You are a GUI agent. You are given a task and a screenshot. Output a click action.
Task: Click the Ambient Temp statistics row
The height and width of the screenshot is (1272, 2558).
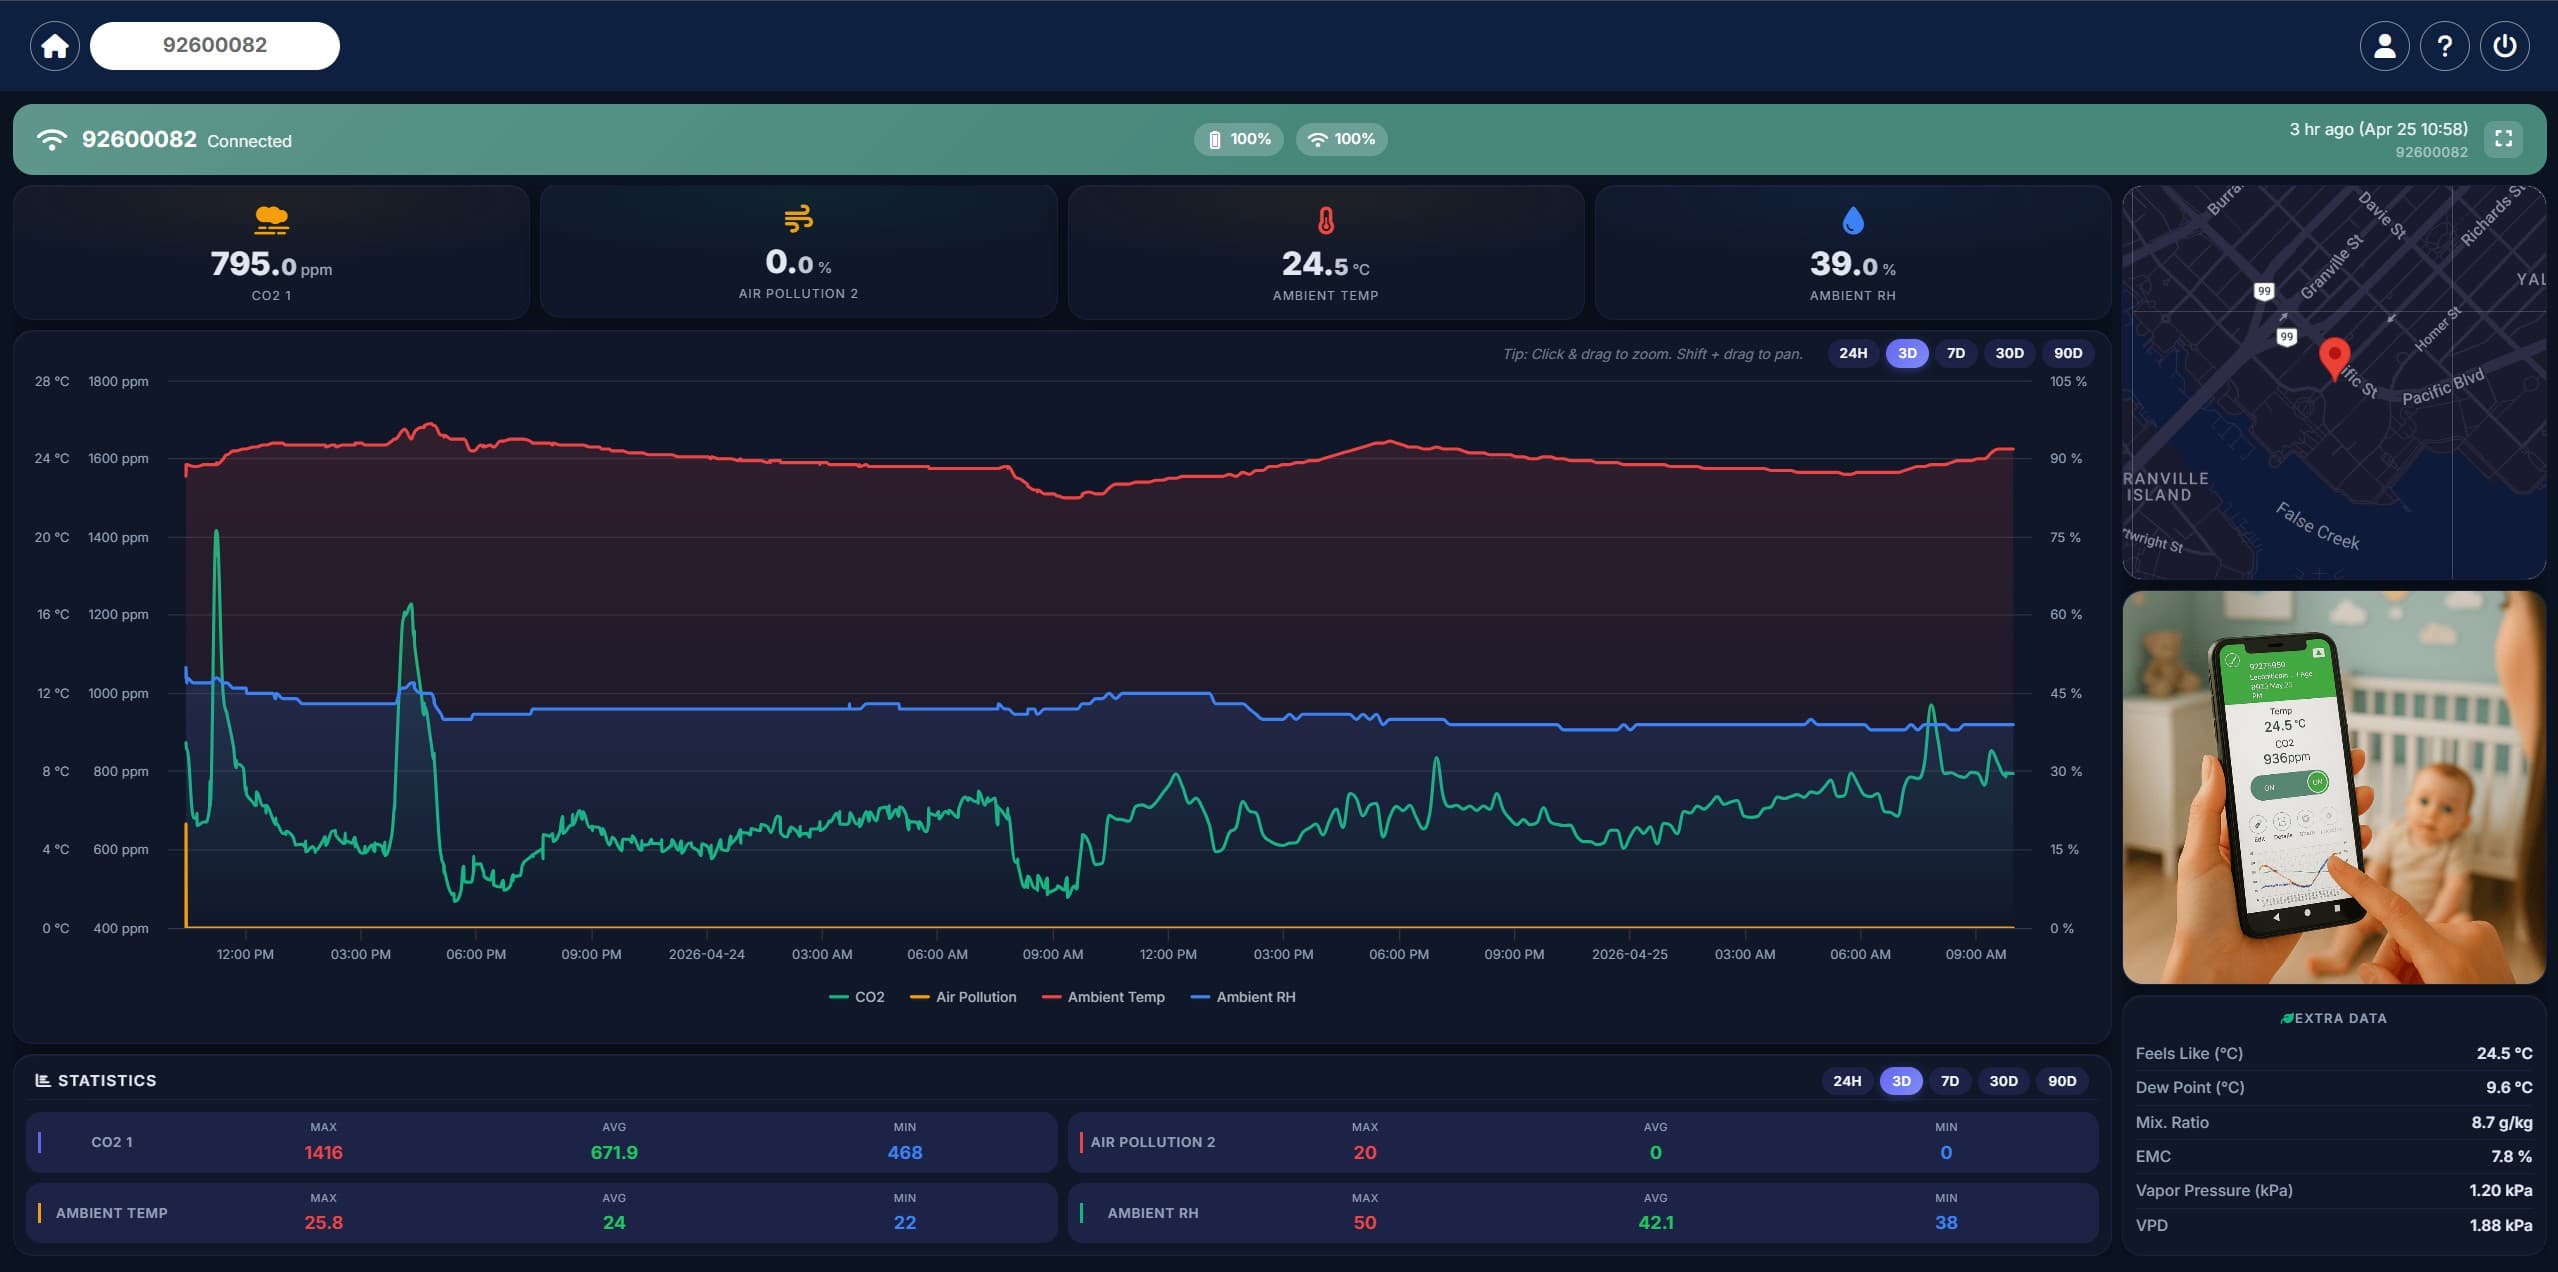(x=541, y=1213)
